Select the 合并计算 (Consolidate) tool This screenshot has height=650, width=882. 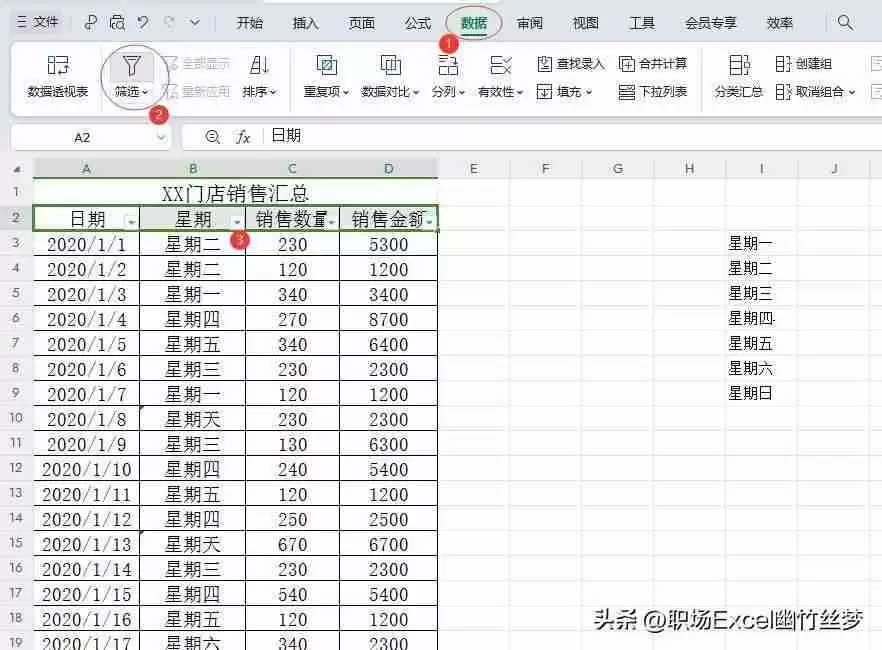click(657, 62)
